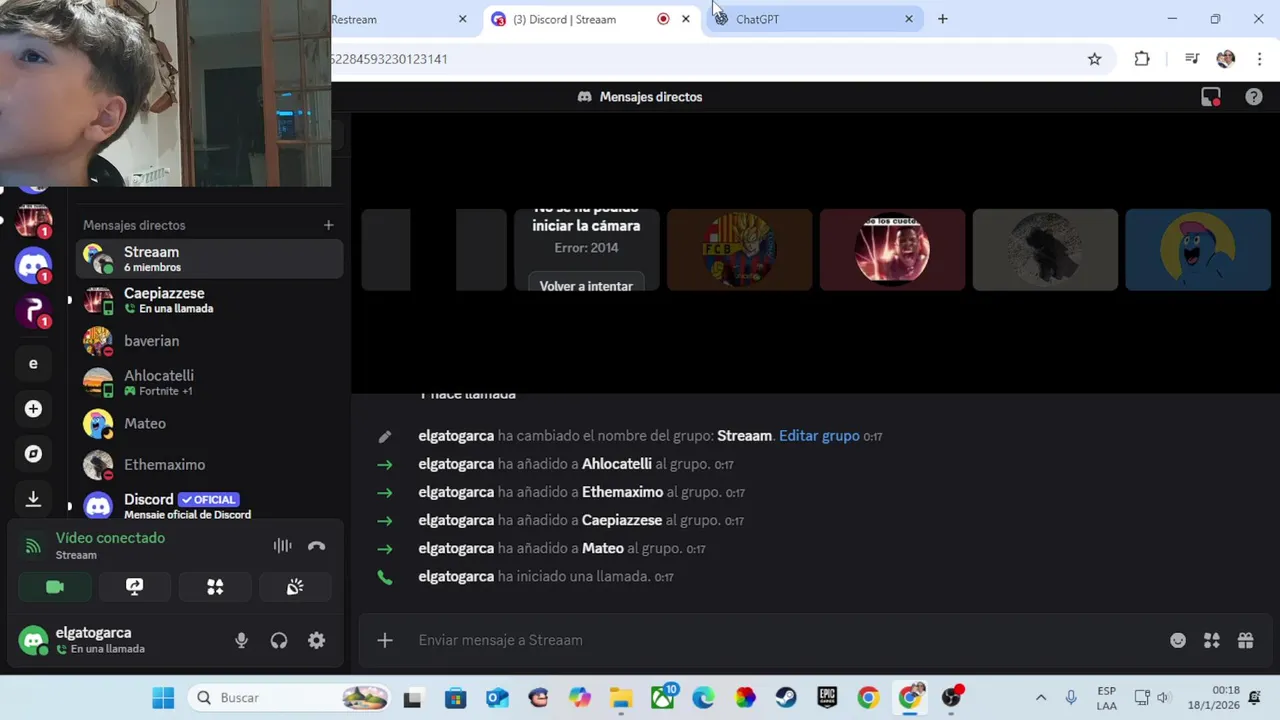This screenshot has width=1280, height=720.
Task: Deafen audio with the headphones icon
Action: 279,641
